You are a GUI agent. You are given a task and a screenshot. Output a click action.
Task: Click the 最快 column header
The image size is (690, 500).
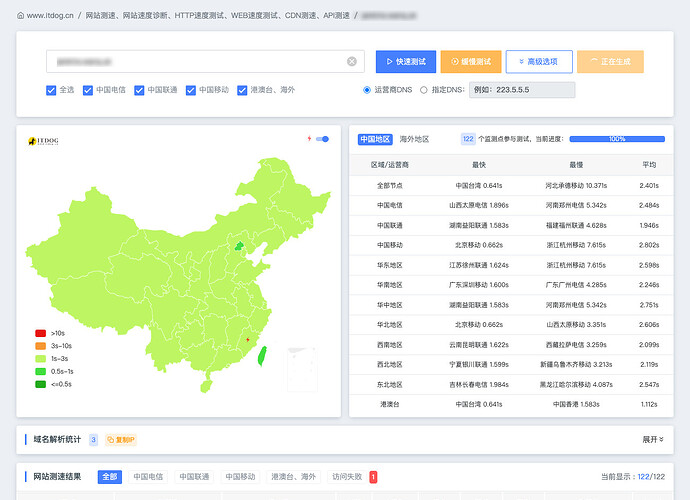(479, 165)
